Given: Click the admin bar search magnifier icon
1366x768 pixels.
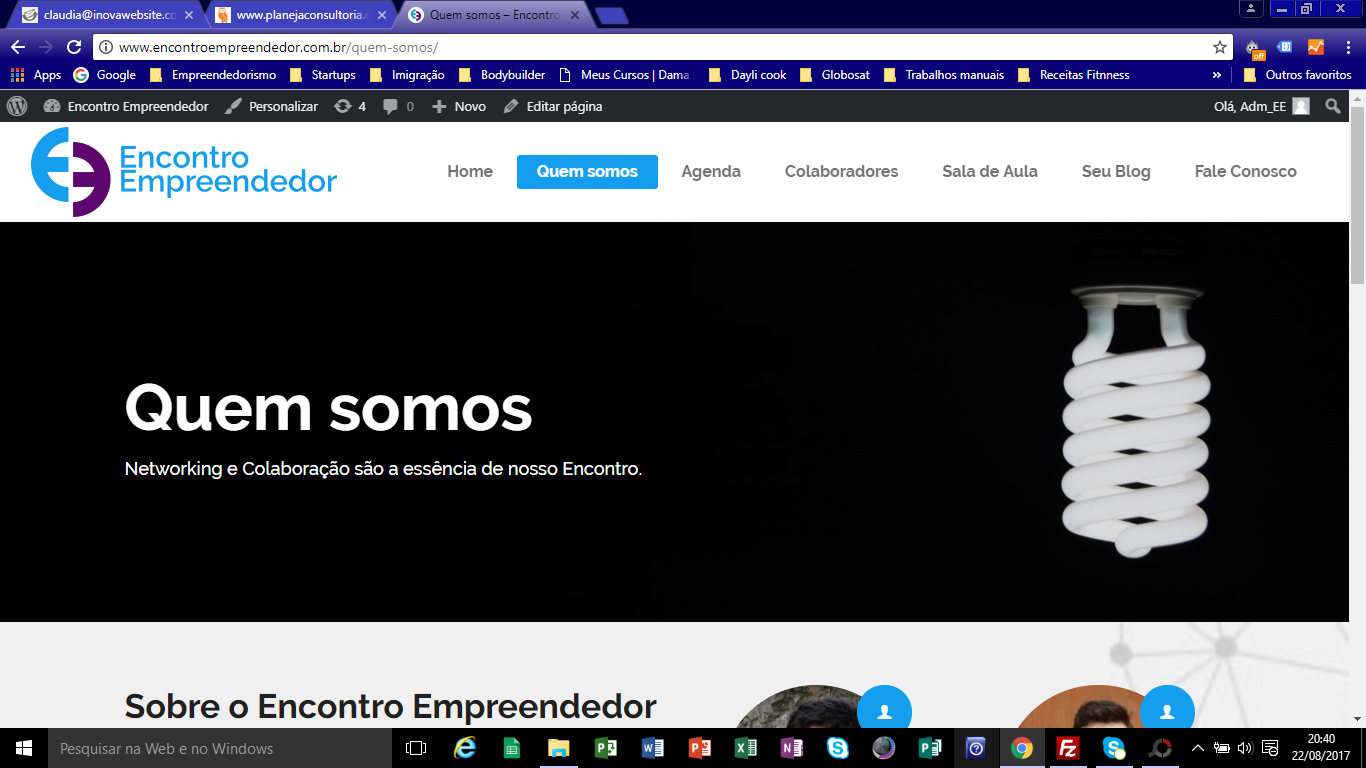Looking at the screenshot, I should 1332,106.
